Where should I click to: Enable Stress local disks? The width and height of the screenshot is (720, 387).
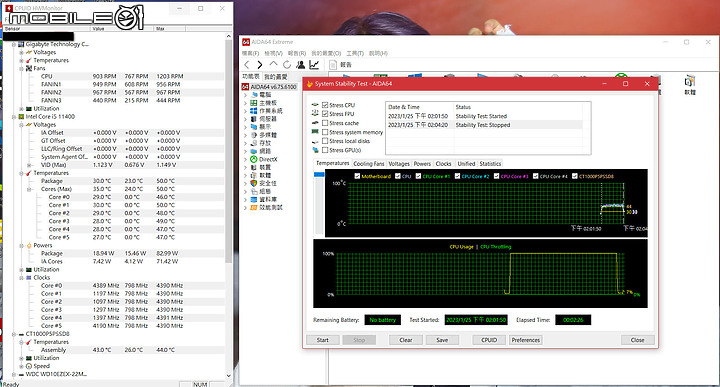click(325, 141)
